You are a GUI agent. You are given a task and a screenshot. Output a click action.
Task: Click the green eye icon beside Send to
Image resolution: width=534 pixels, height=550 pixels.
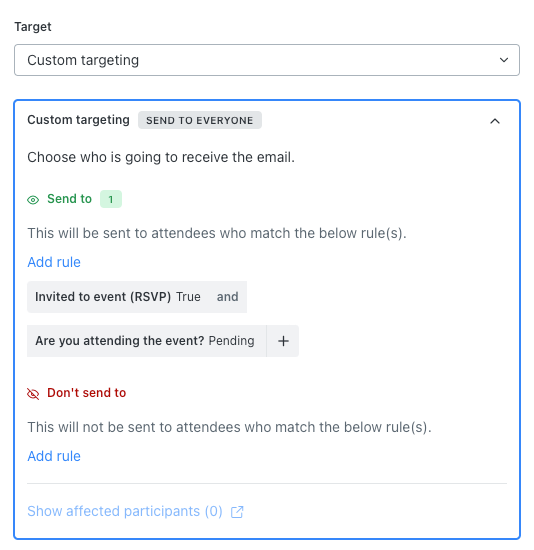[x=33, y=200]
